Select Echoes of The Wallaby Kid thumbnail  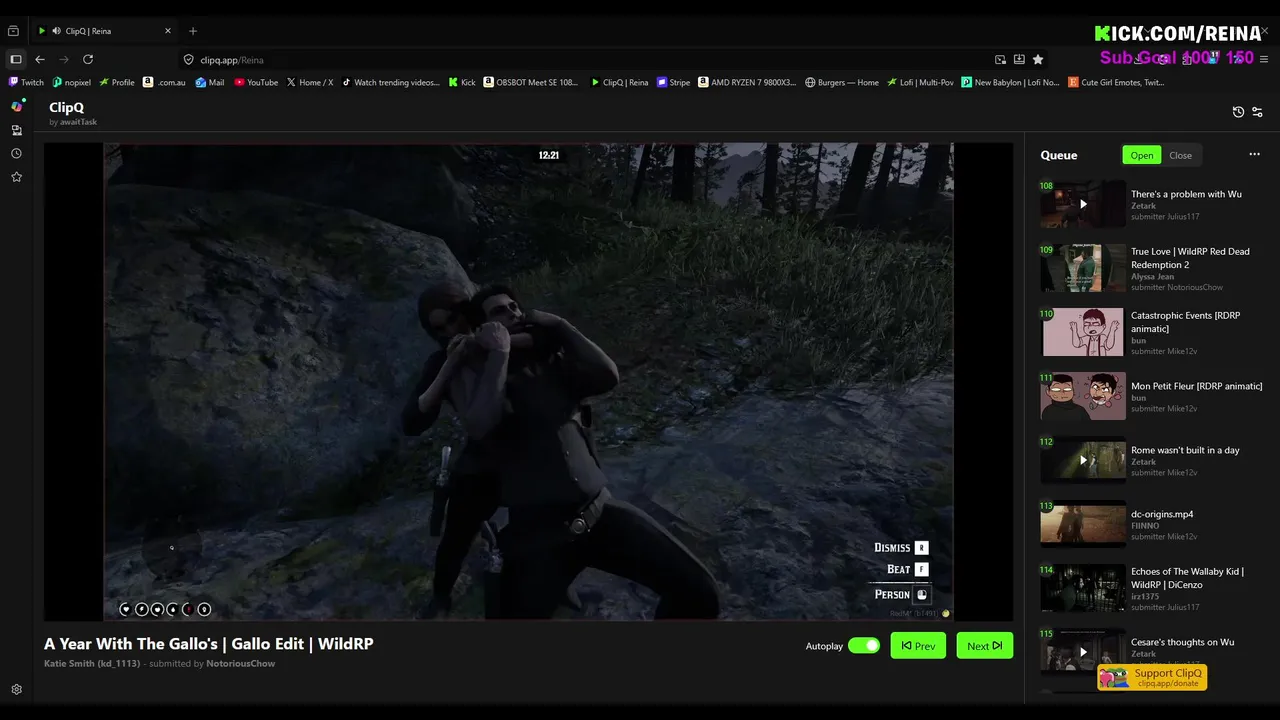[x=1083, y=588]
